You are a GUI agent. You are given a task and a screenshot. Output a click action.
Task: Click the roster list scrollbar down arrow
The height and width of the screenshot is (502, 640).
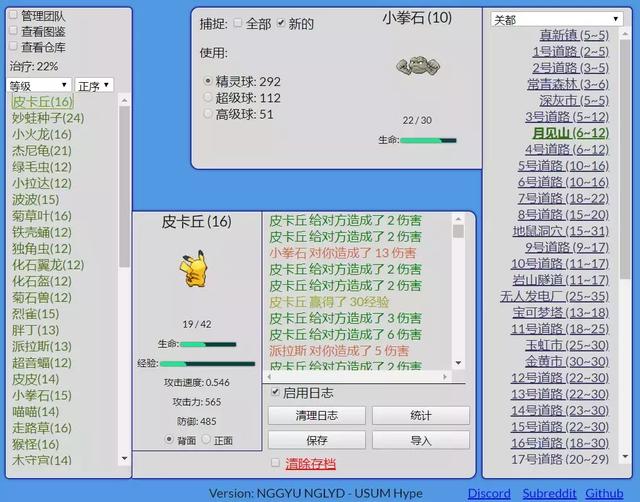point(124,459)
